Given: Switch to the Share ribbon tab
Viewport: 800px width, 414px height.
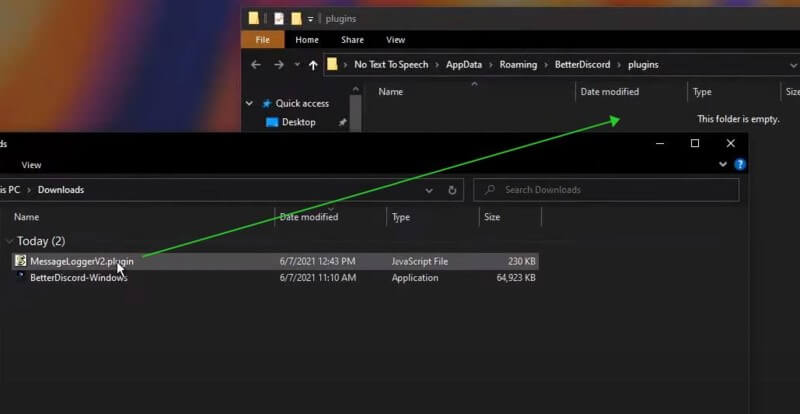Looking at the screenshot, I should tap(352, 40).
